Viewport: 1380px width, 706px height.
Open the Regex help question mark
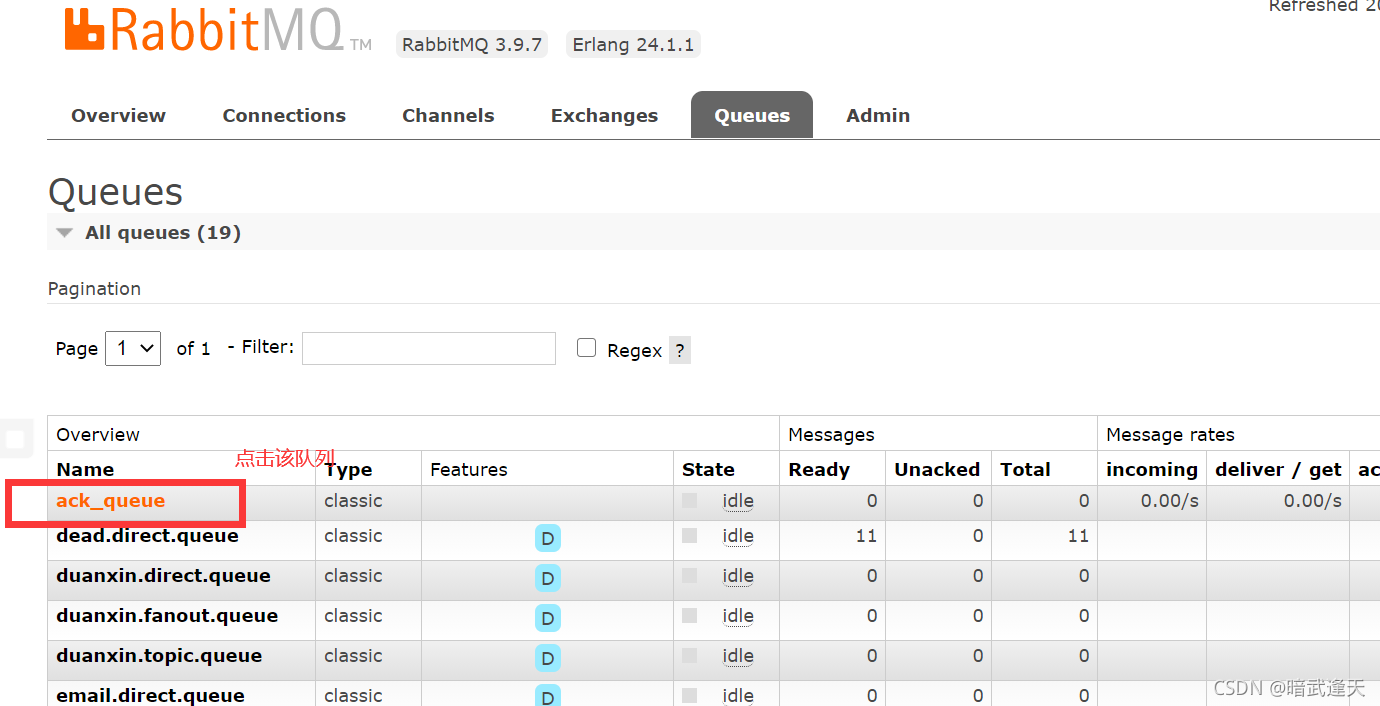point(680,350)
